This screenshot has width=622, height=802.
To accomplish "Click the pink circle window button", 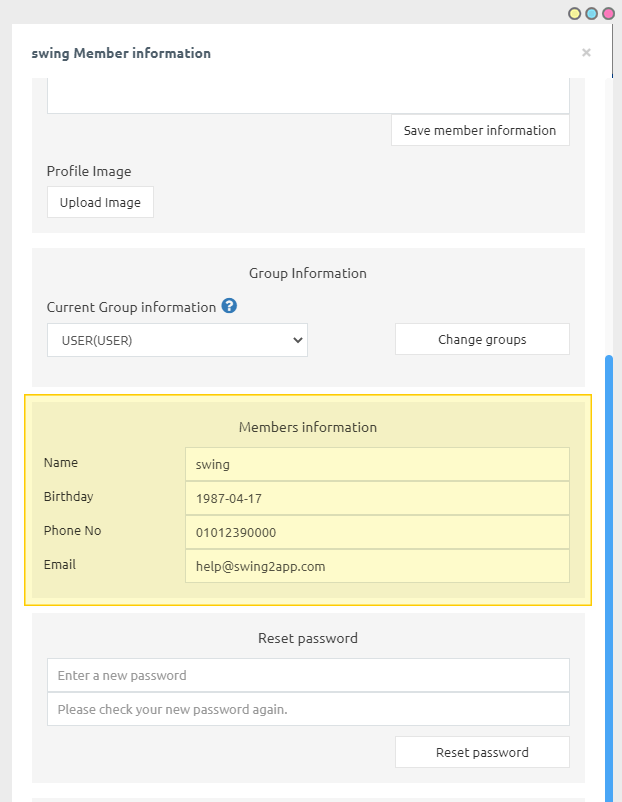I will click(x=608, y=13).
